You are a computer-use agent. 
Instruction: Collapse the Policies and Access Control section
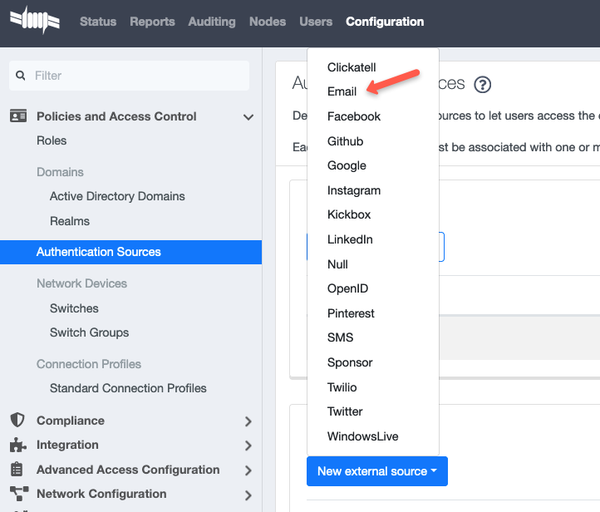tap(248, 117)
